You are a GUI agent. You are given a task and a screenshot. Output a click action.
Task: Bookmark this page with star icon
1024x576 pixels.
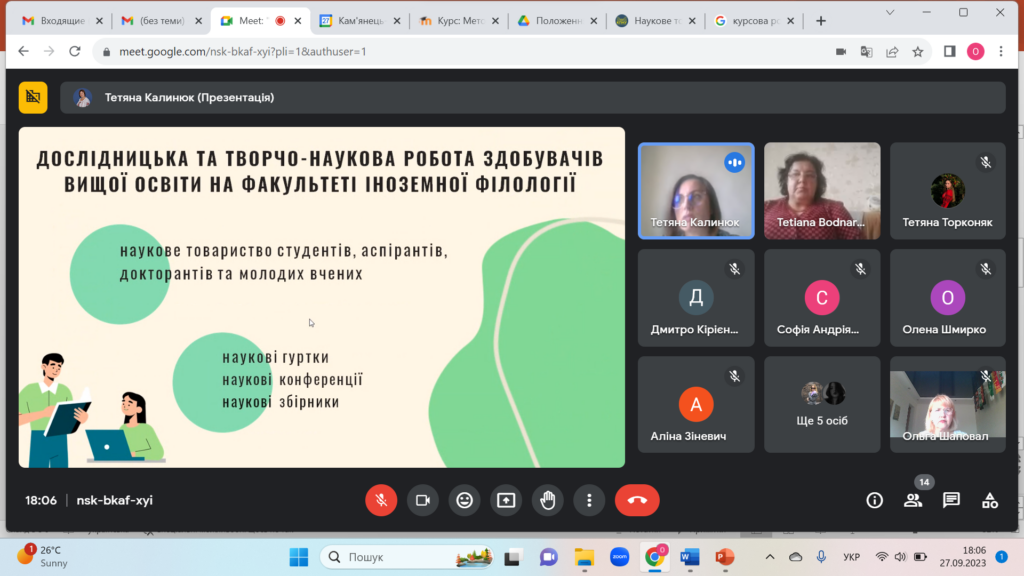[x=917, y=51]
